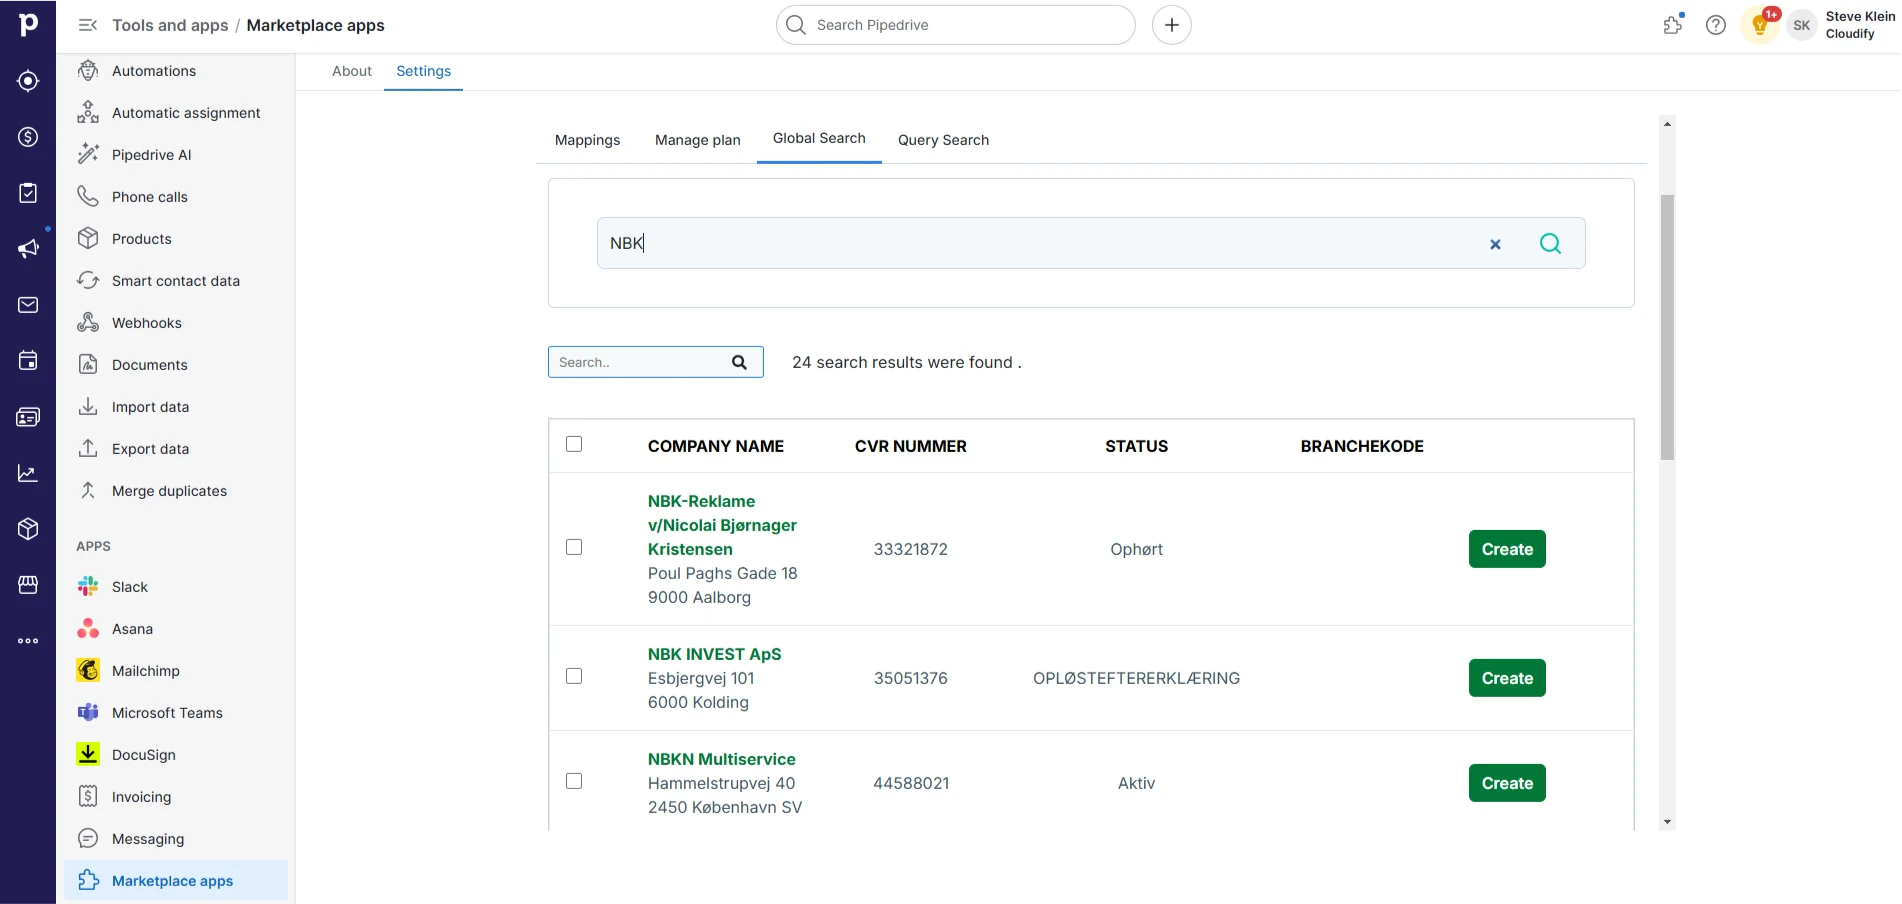The image size is (1902, 904).
Task: Toggle the select-all checkbox in table header
Action: click(x=574, y=444)
